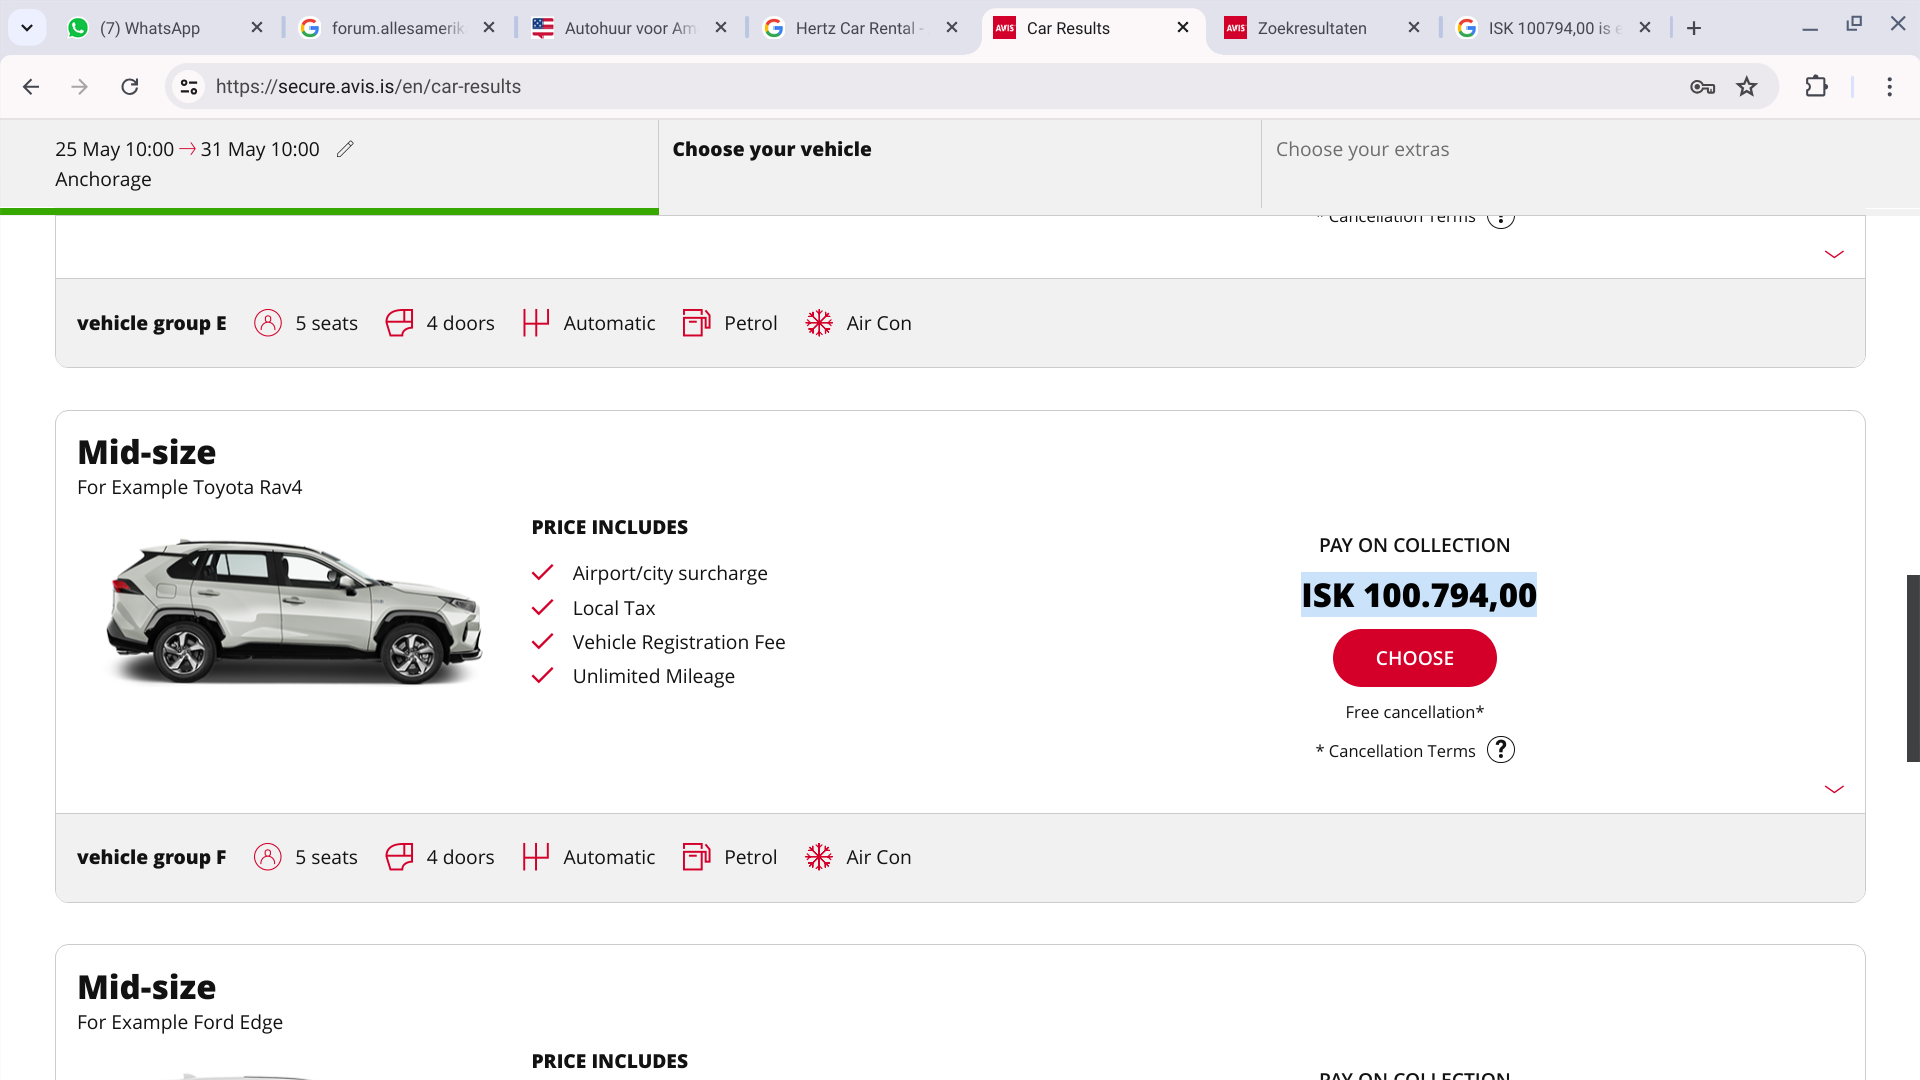Screen dimensions: 1920x1080
Task: Click the Toyota Rav4 car image
Action: pos(294,611)
